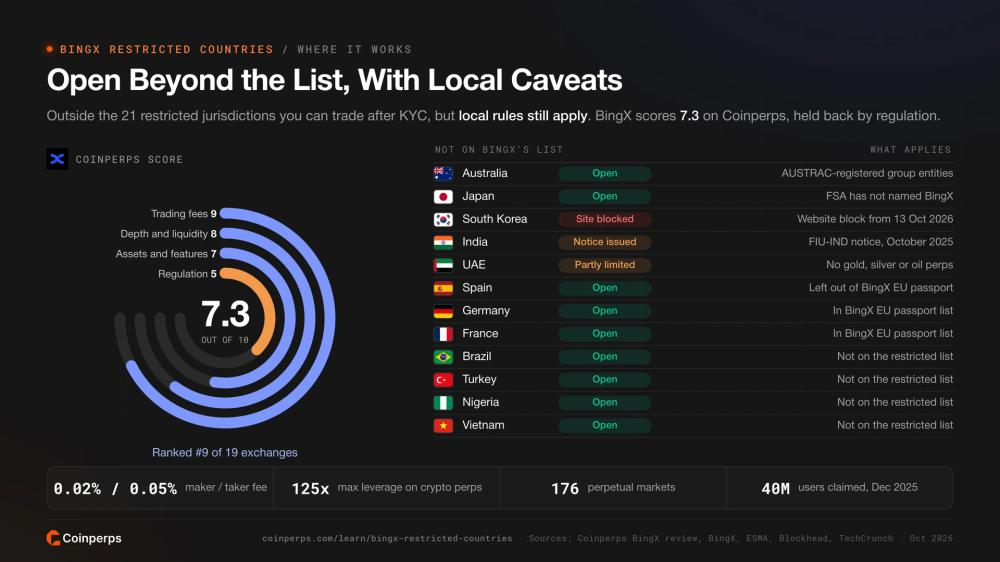Click the Sources credit line in the footer
Screen dimensions: 1000x562
[740, 538]
